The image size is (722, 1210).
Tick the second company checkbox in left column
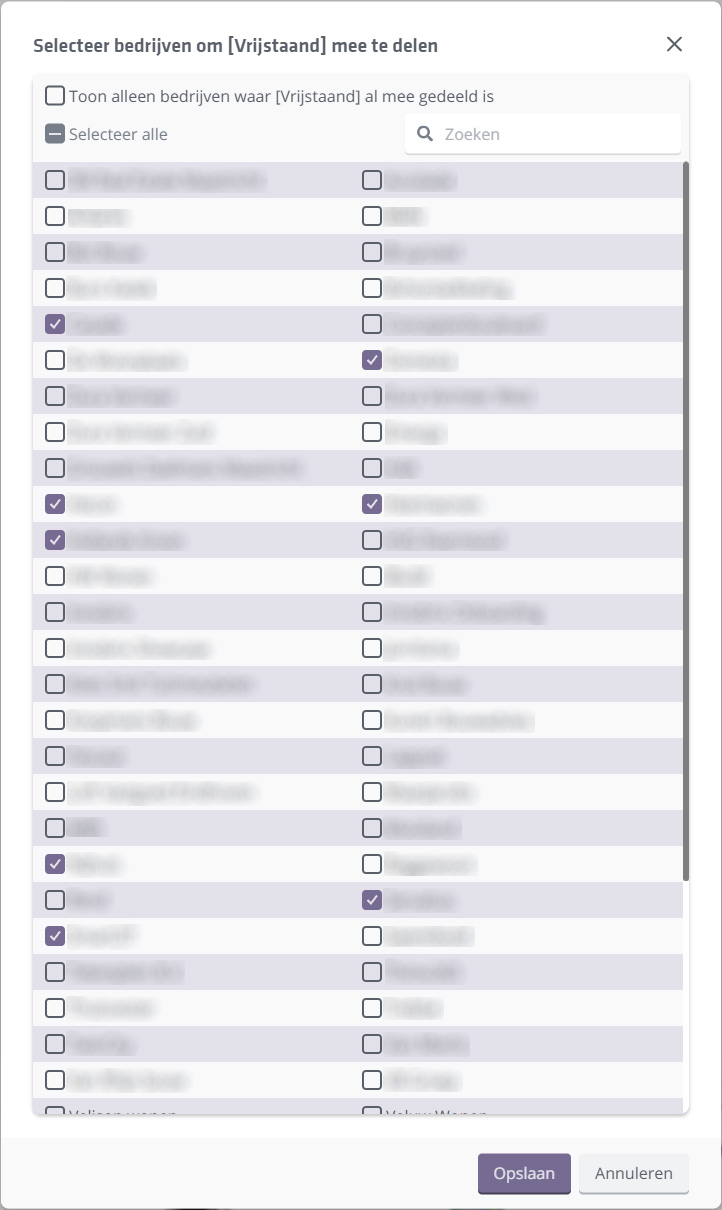click(55, 216)
